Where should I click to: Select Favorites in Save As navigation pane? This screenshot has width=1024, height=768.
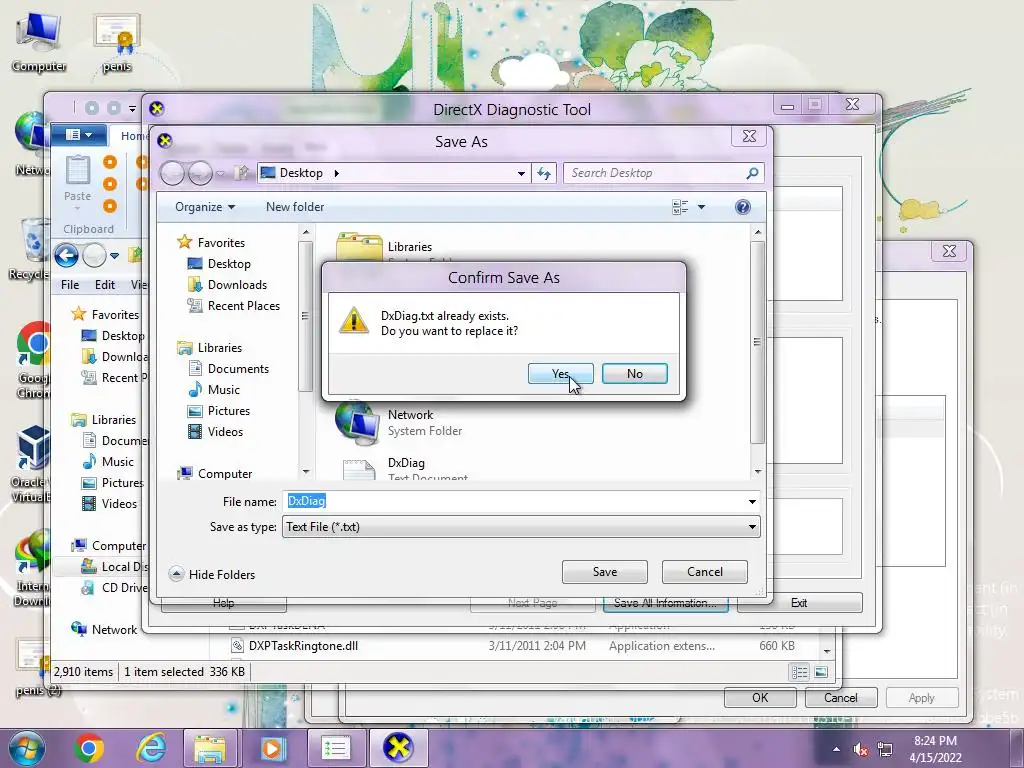click(x=221, y=242)
